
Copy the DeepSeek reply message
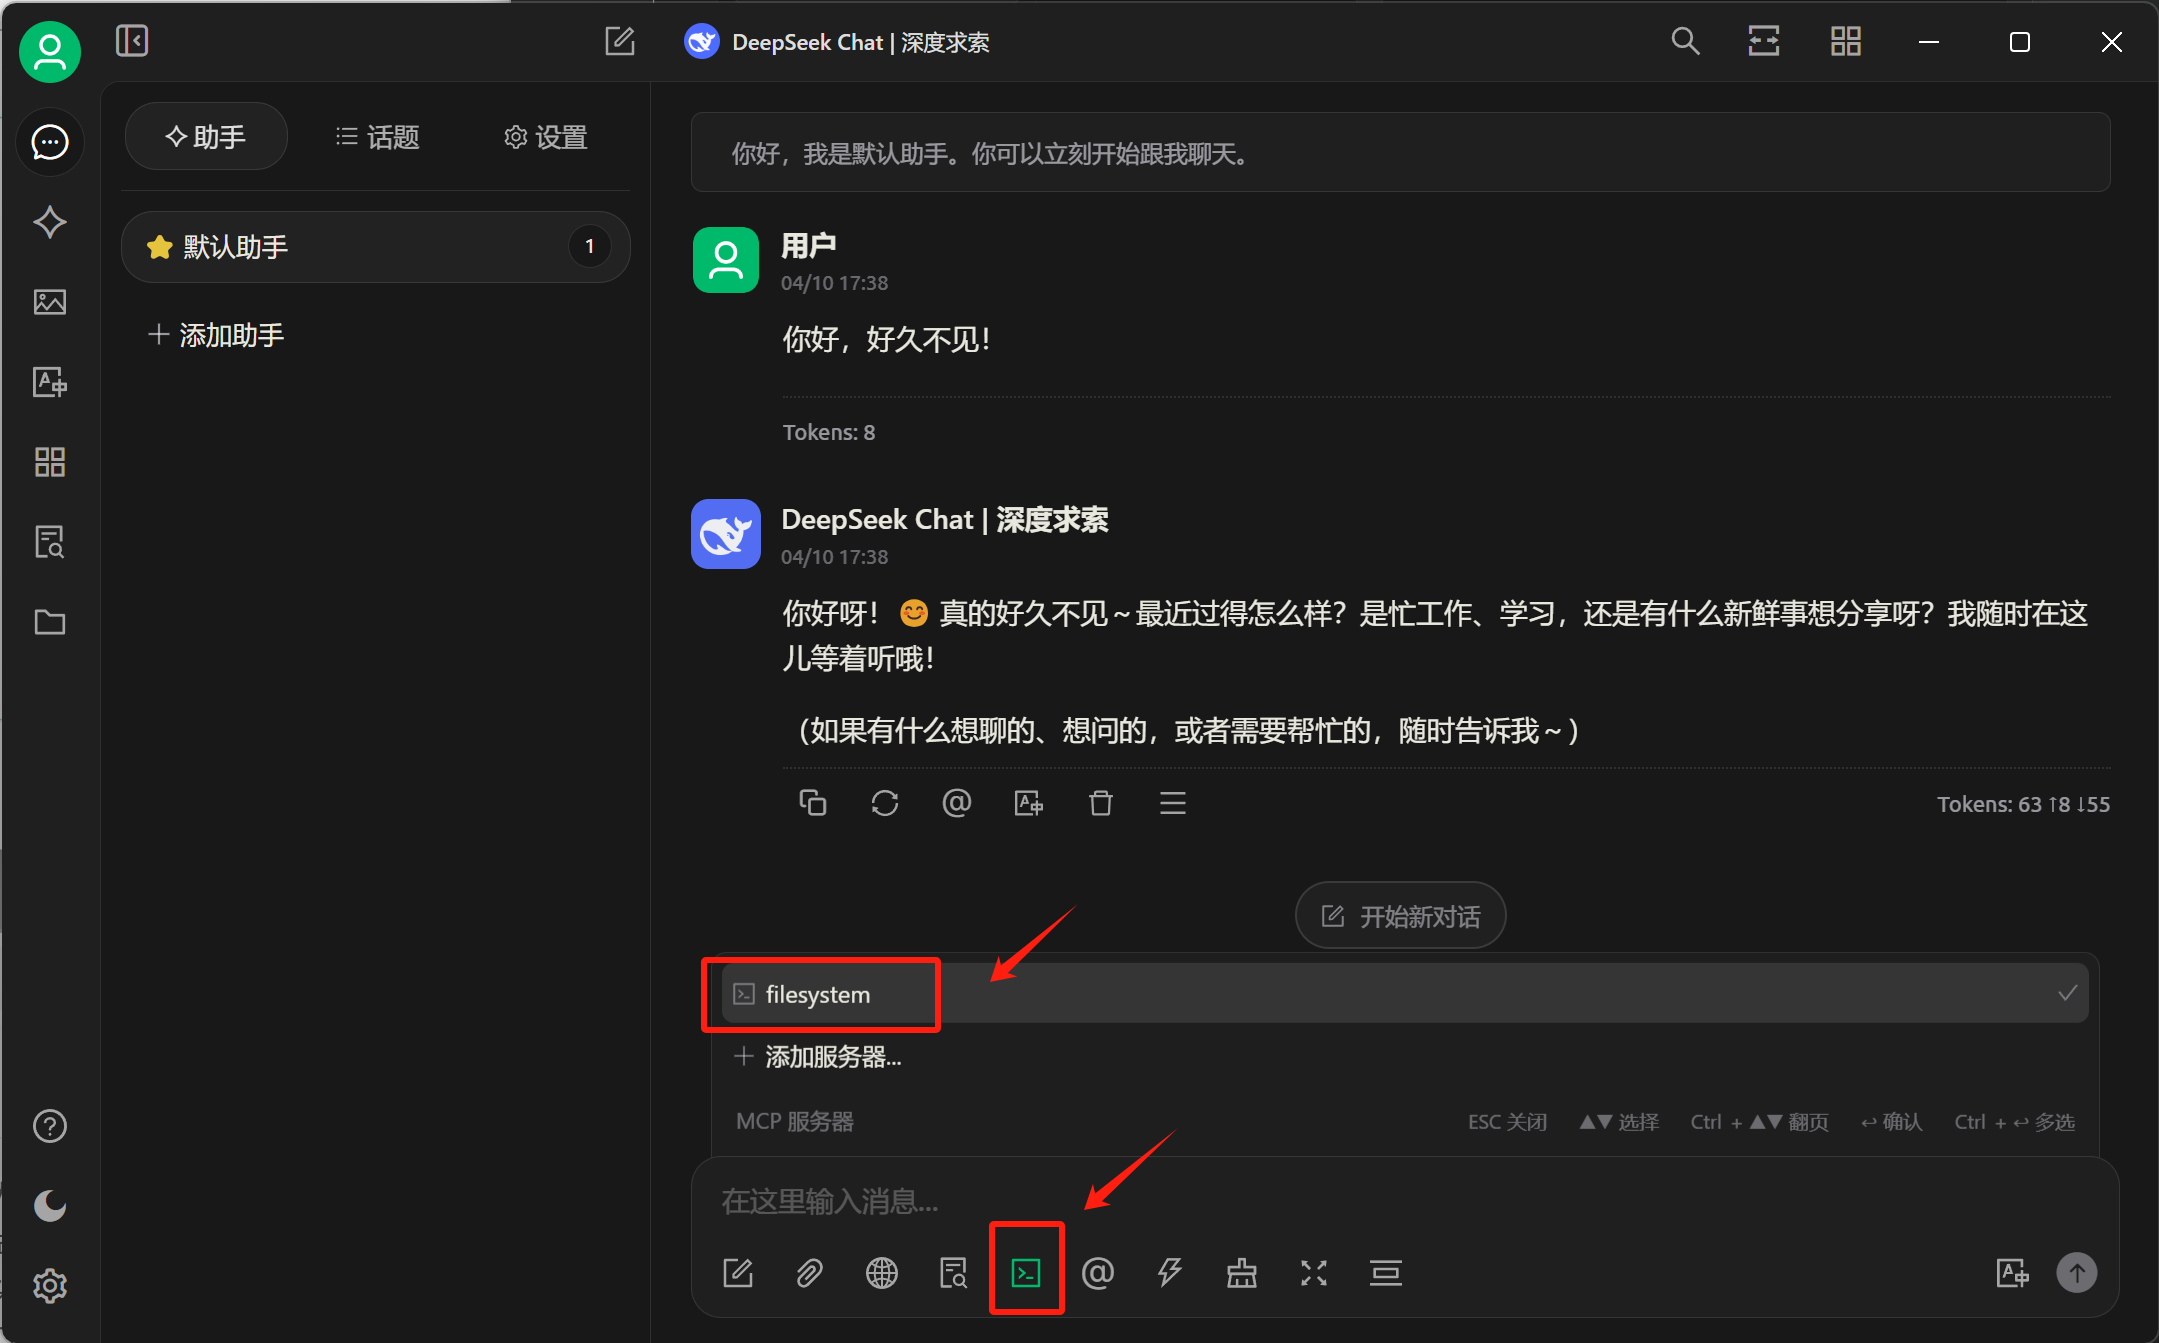[812, 803]
